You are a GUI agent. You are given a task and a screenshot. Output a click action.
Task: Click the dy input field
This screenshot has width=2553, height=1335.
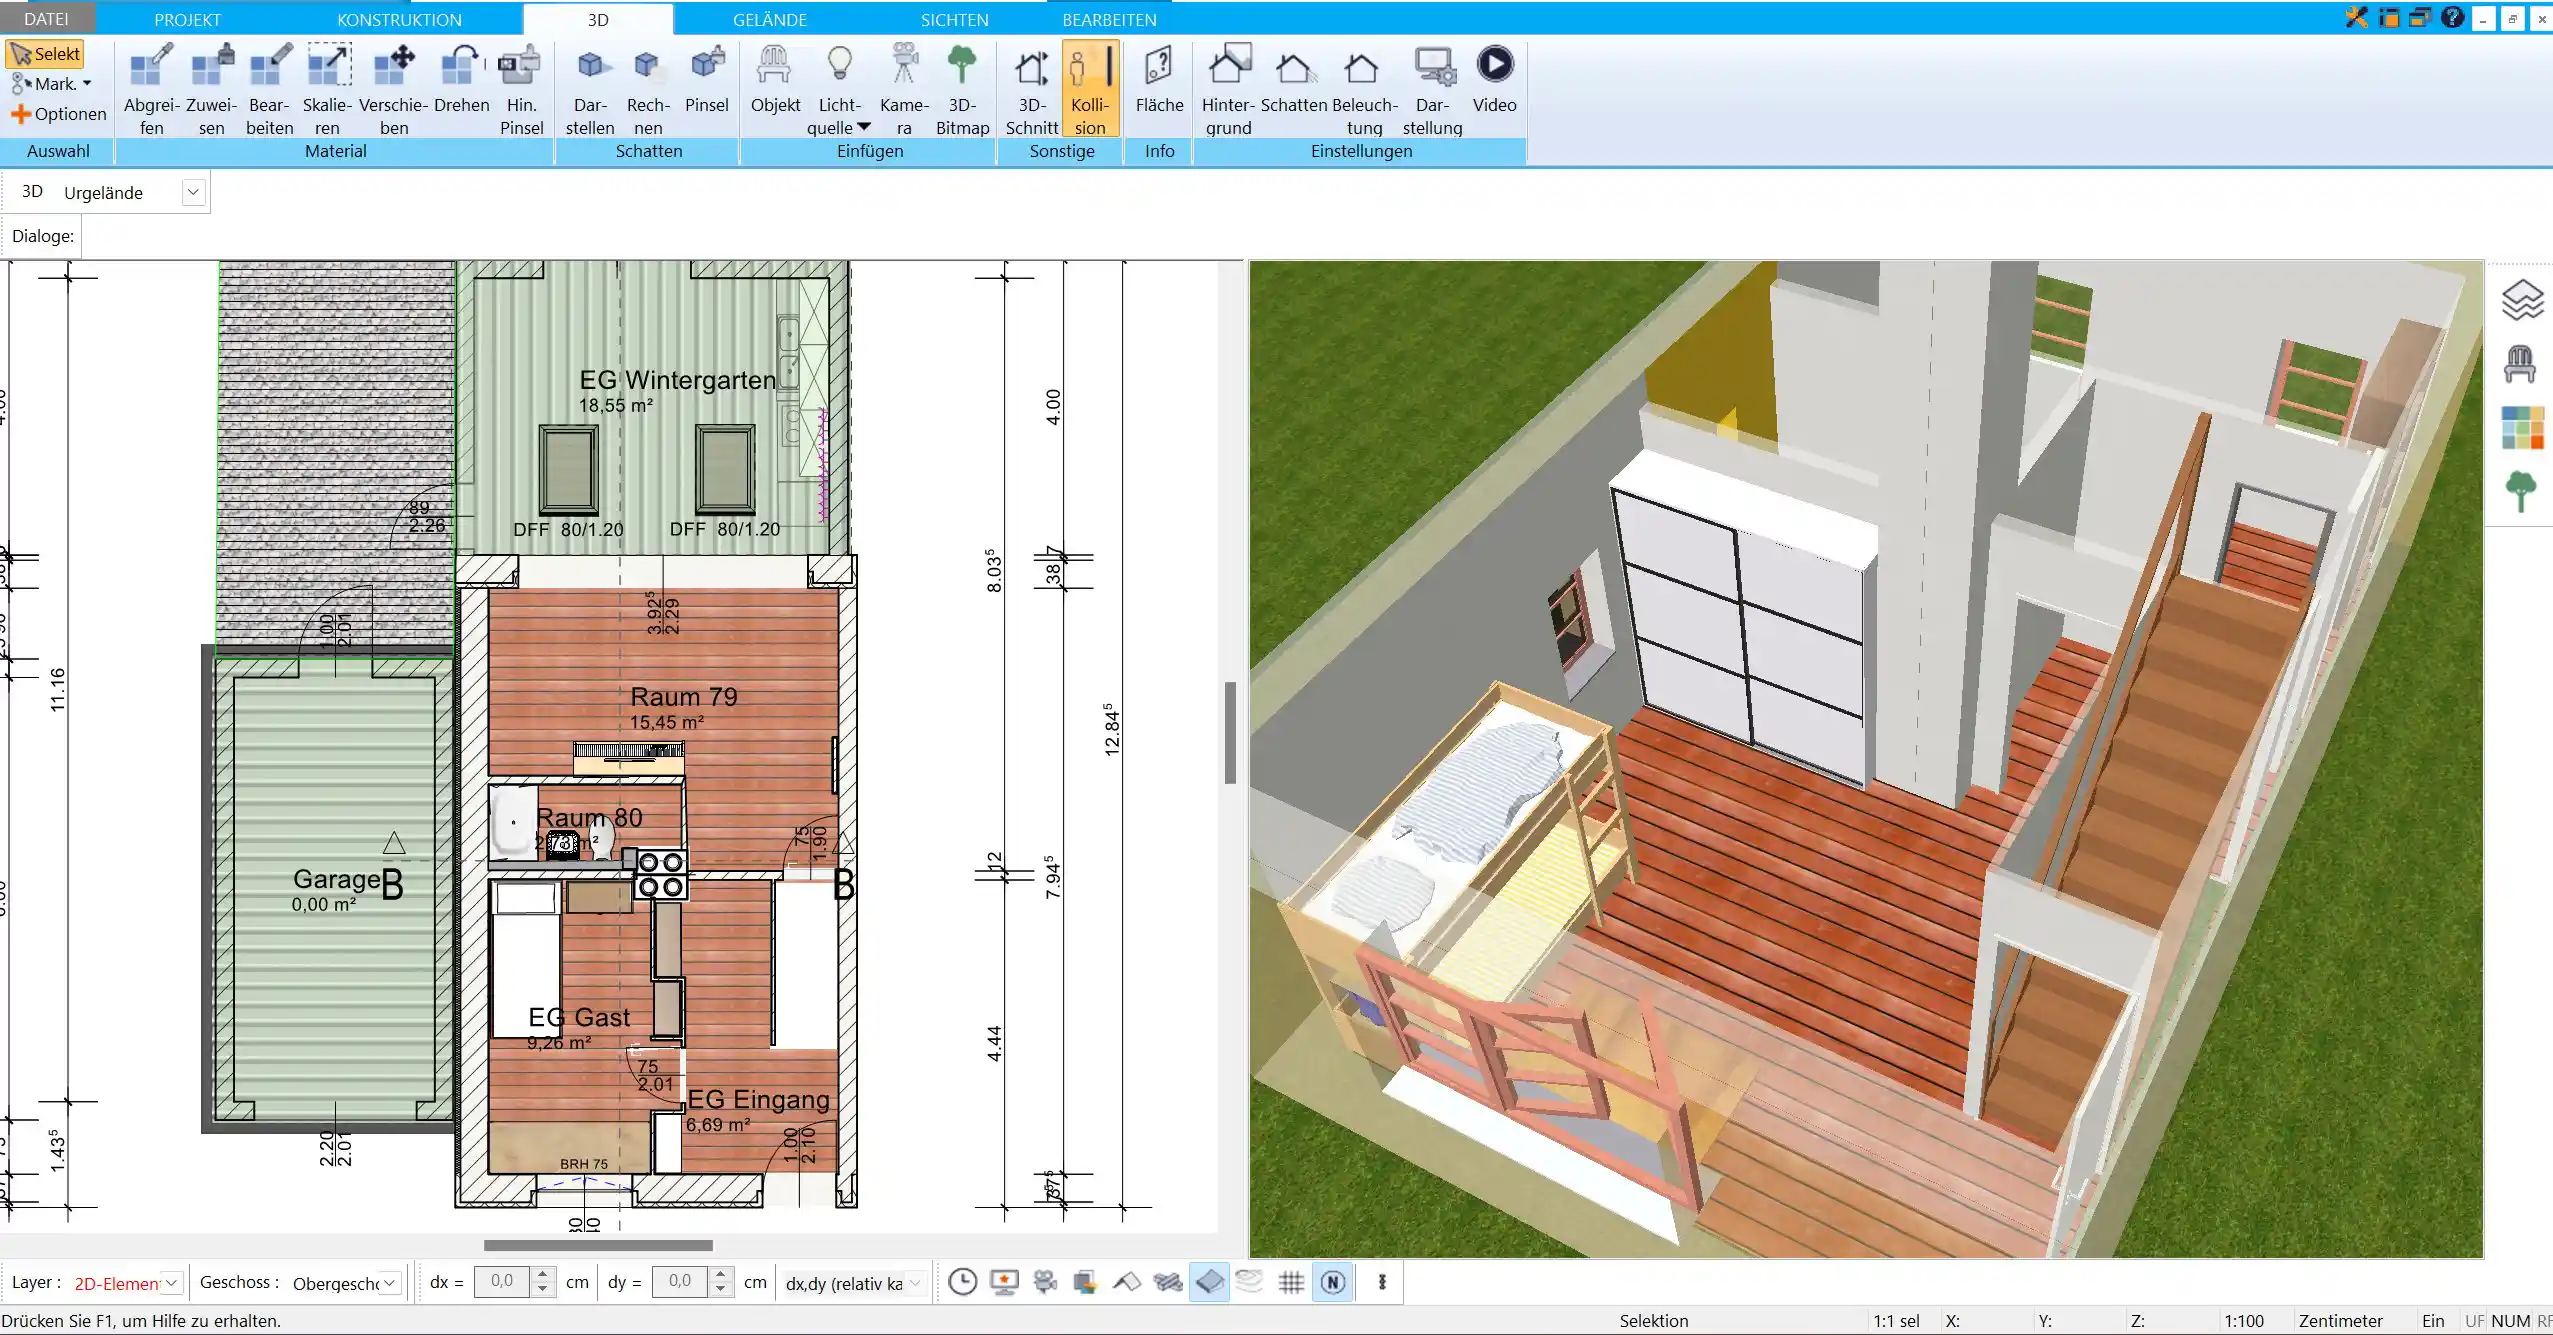680,1282
